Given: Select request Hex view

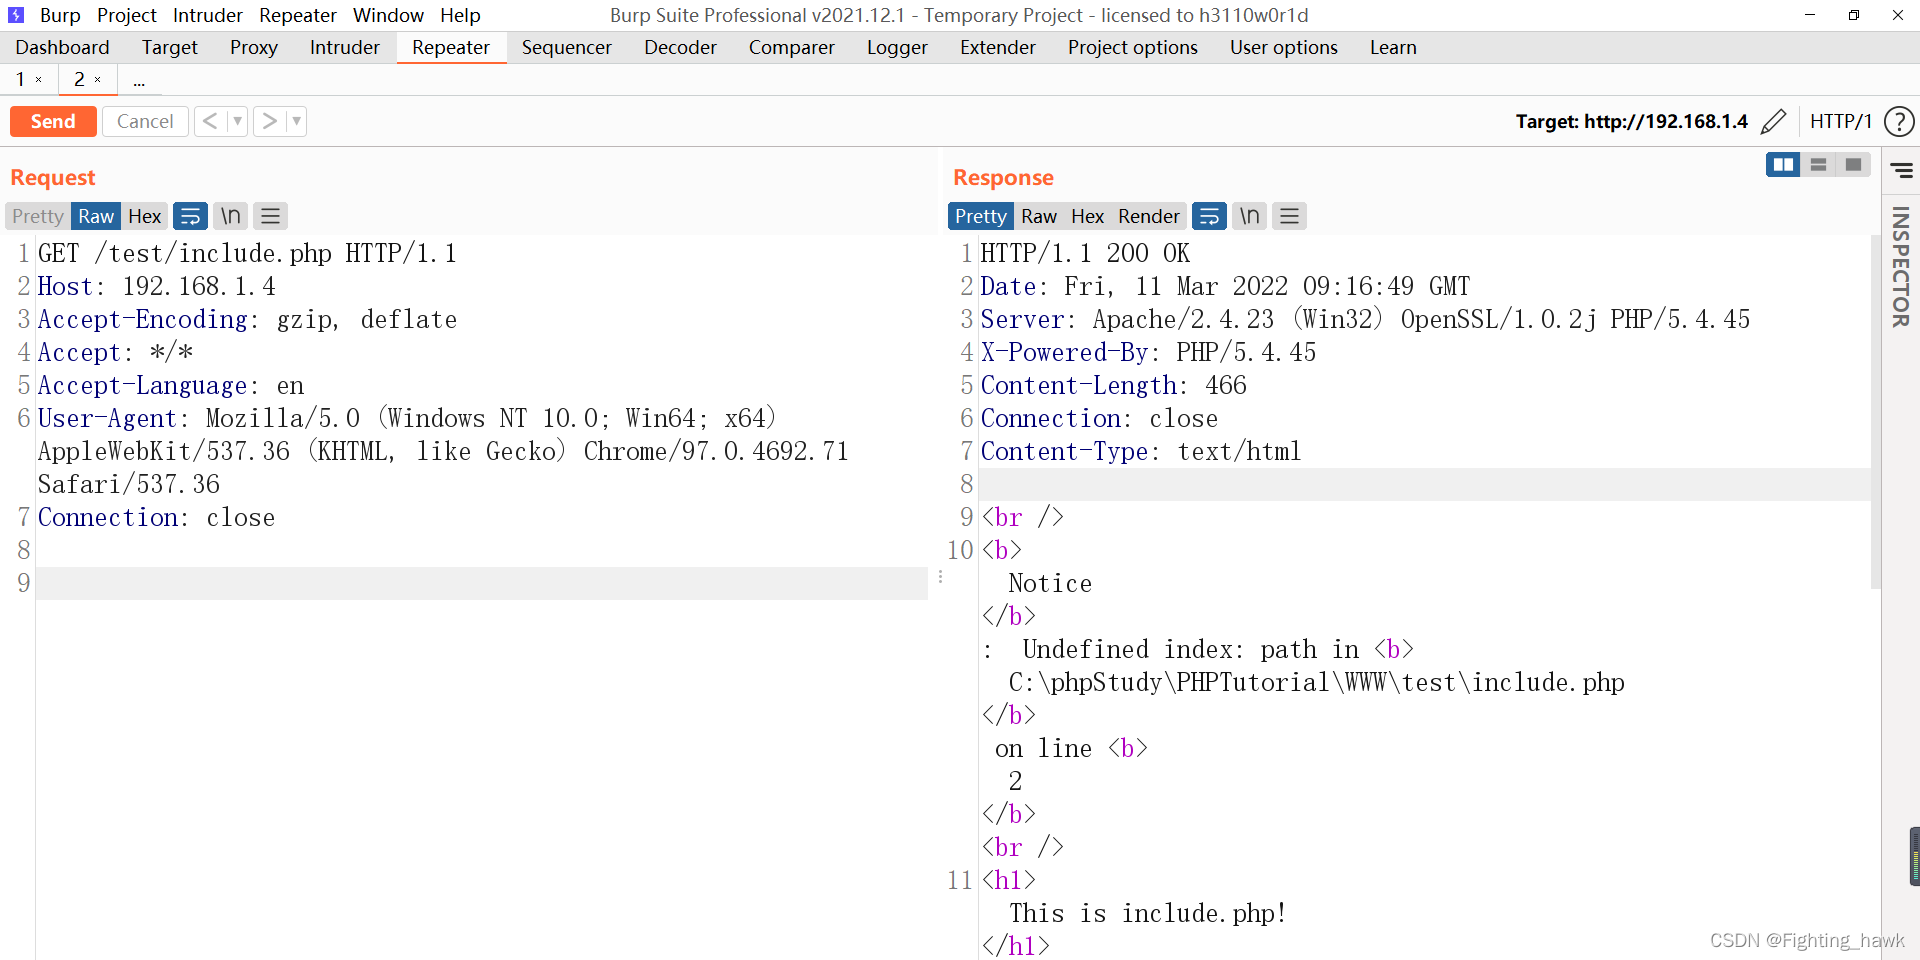Looking at the screenshot, I should pyautogui.click(x=145, y=216).
